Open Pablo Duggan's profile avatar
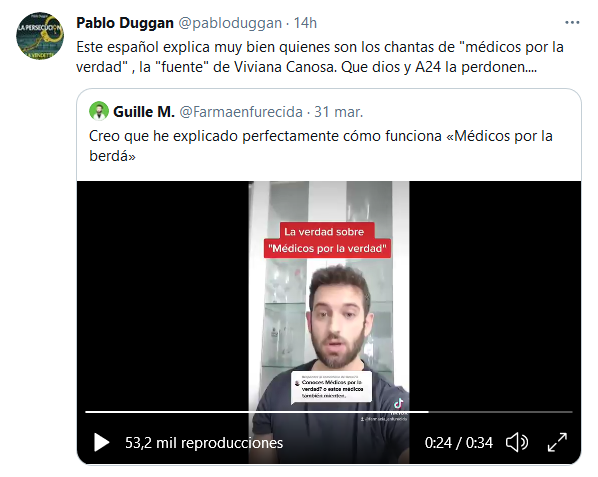The width and height of the screenshot is (598, 477). point(40,35)
